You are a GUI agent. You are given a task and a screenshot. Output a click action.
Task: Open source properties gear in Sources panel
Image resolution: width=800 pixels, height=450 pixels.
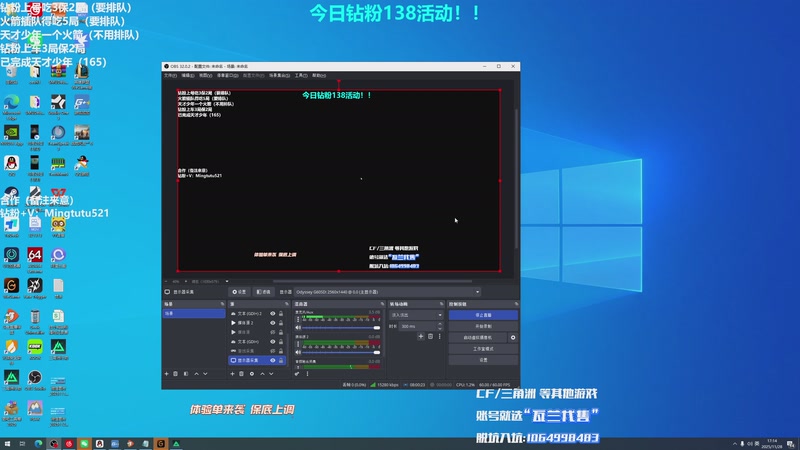252,374
